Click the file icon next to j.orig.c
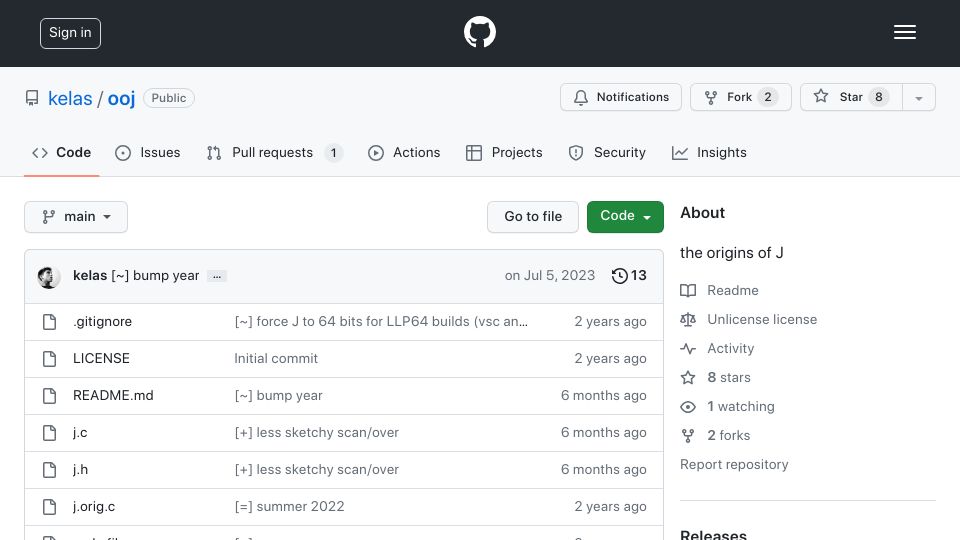 [50, 507]
